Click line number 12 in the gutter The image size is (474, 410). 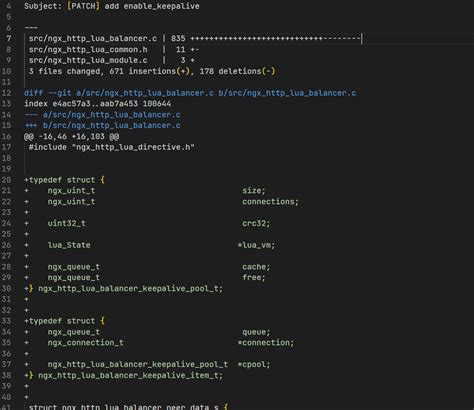[x=6, y=93]
